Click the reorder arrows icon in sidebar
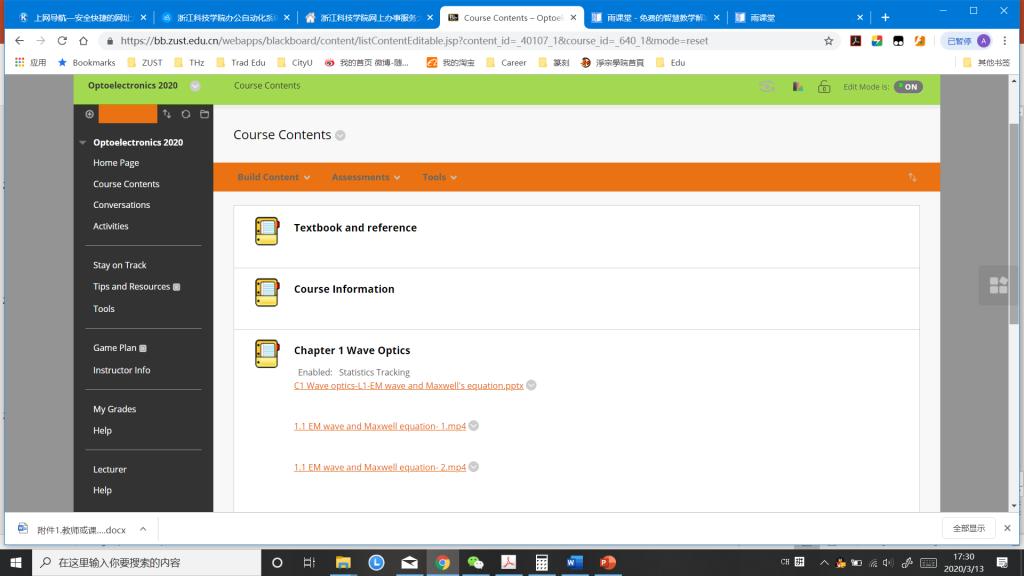 pyautogui.click(x=167, y=114)
